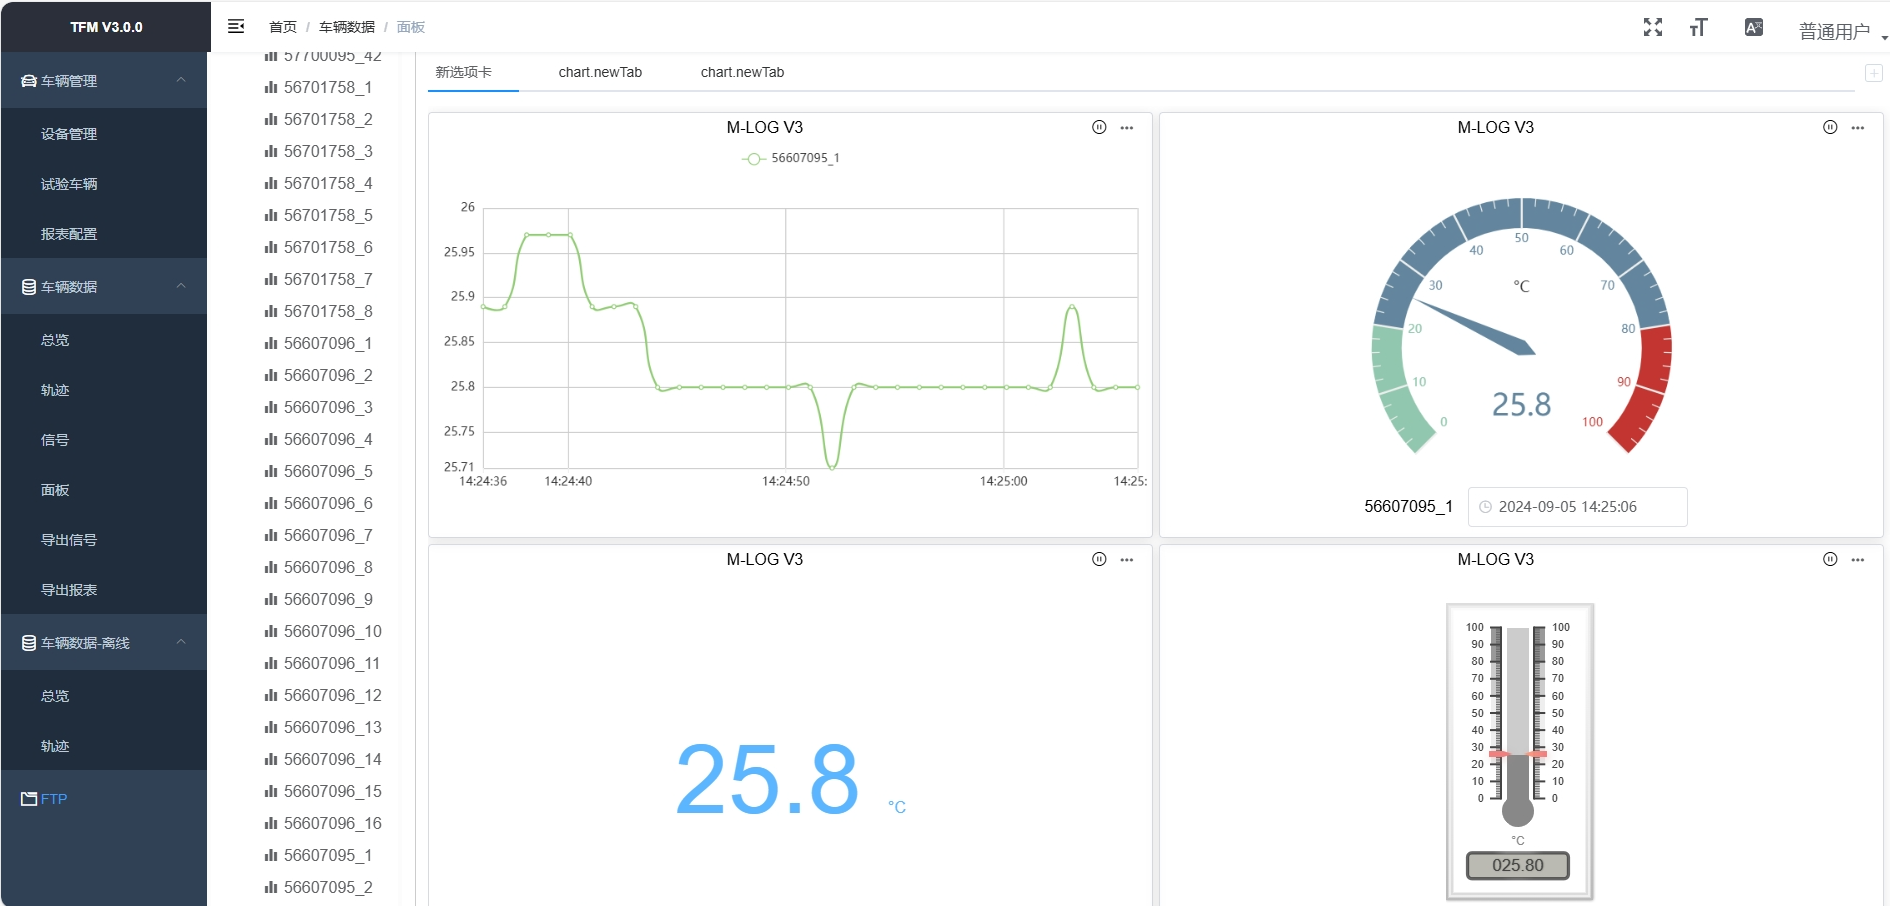Enter fullscreen mode using the expand icon

coord(1653,27)
